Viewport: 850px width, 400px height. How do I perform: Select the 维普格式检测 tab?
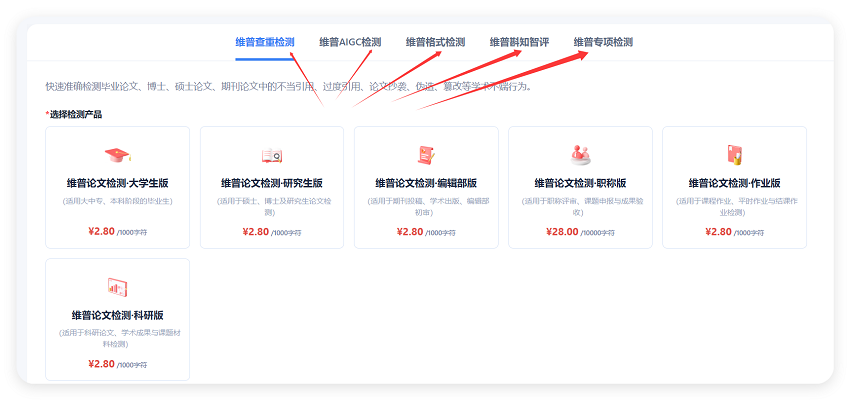(435, 42)
